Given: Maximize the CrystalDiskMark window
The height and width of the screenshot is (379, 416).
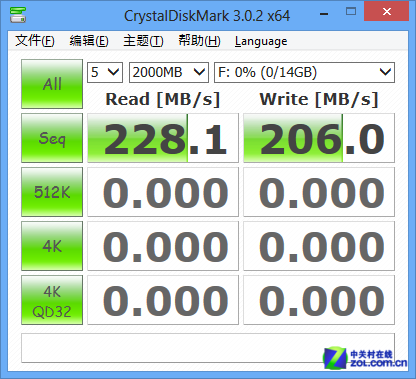Looking at the screenshot, I should (x=351, y=12).
